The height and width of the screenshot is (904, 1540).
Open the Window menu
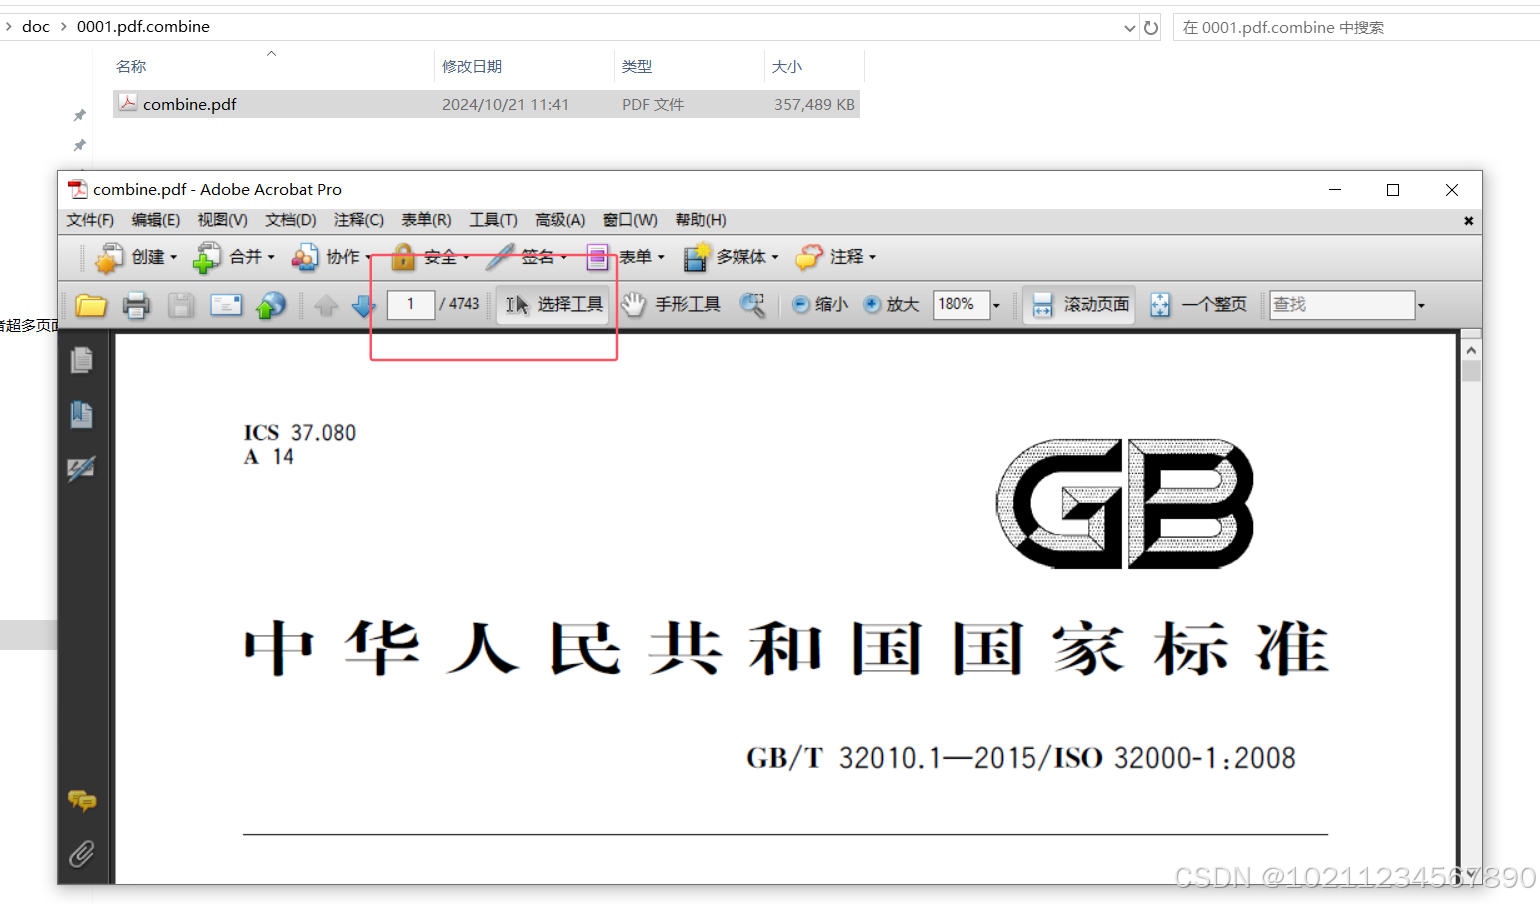tap(630, 220)
